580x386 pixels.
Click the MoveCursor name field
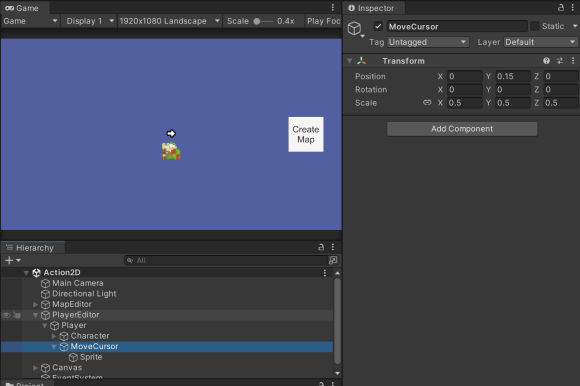pos(457,26)
